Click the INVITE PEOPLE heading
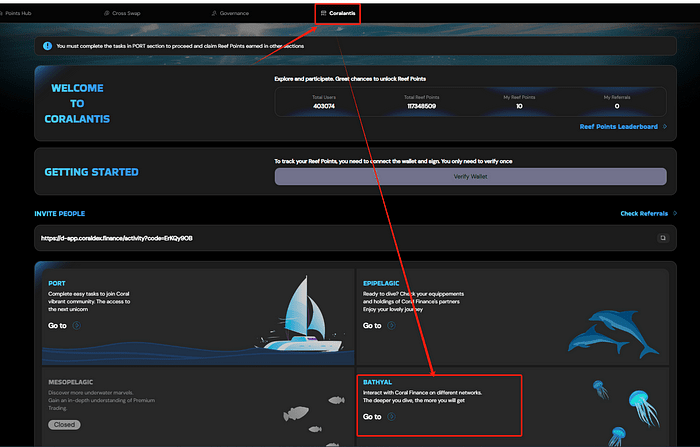The image size is (700, 447). coord(60,214)
